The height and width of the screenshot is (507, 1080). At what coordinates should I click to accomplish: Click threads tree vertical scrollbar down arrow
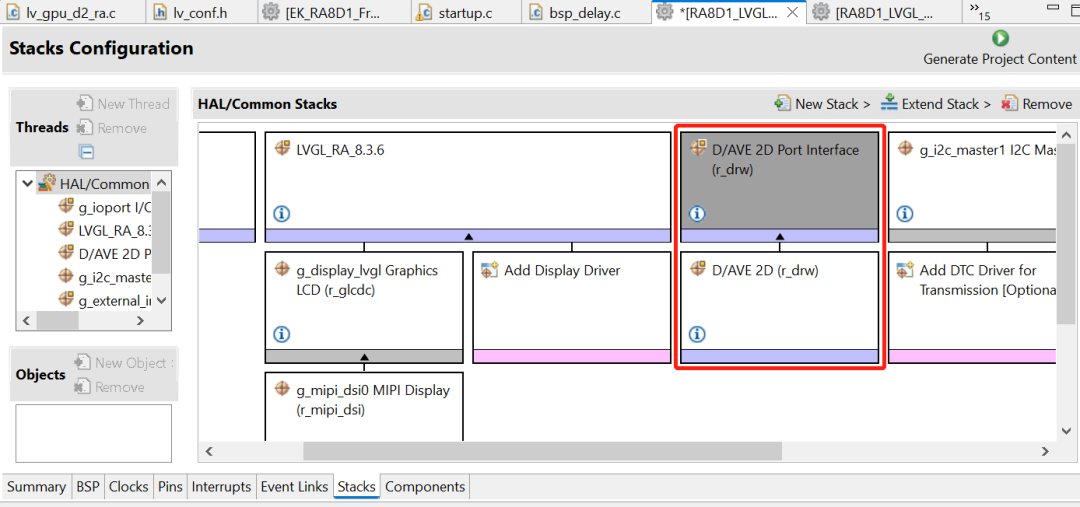(162, 300)
